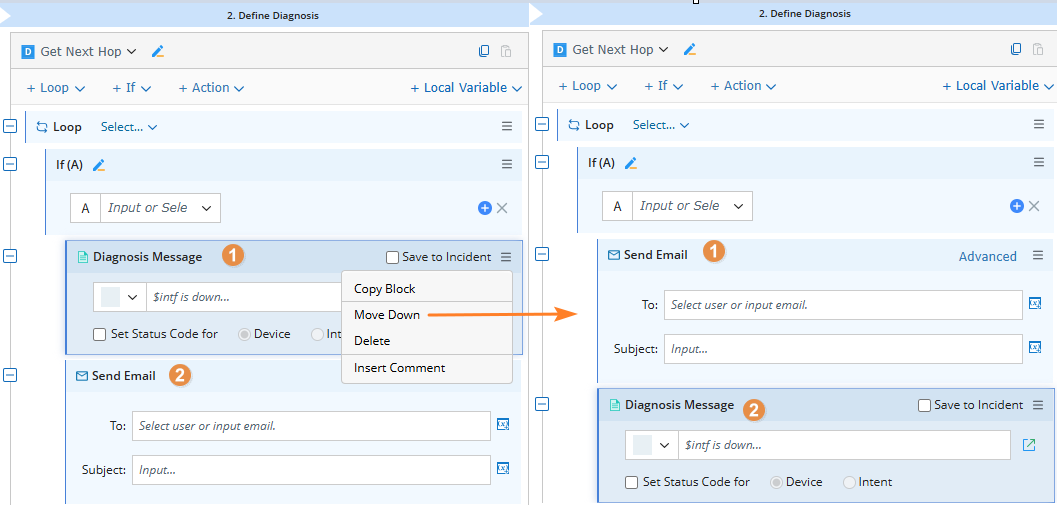Click blue plus icon in left If block

[485, 208]
